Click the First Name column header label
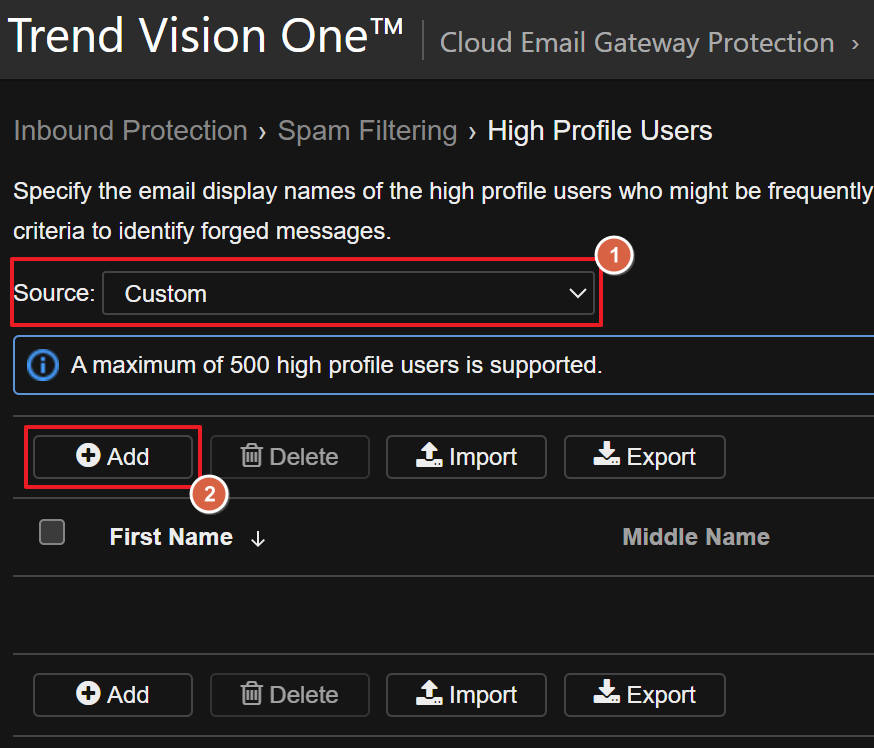874x748 pixels. (171, 537)
